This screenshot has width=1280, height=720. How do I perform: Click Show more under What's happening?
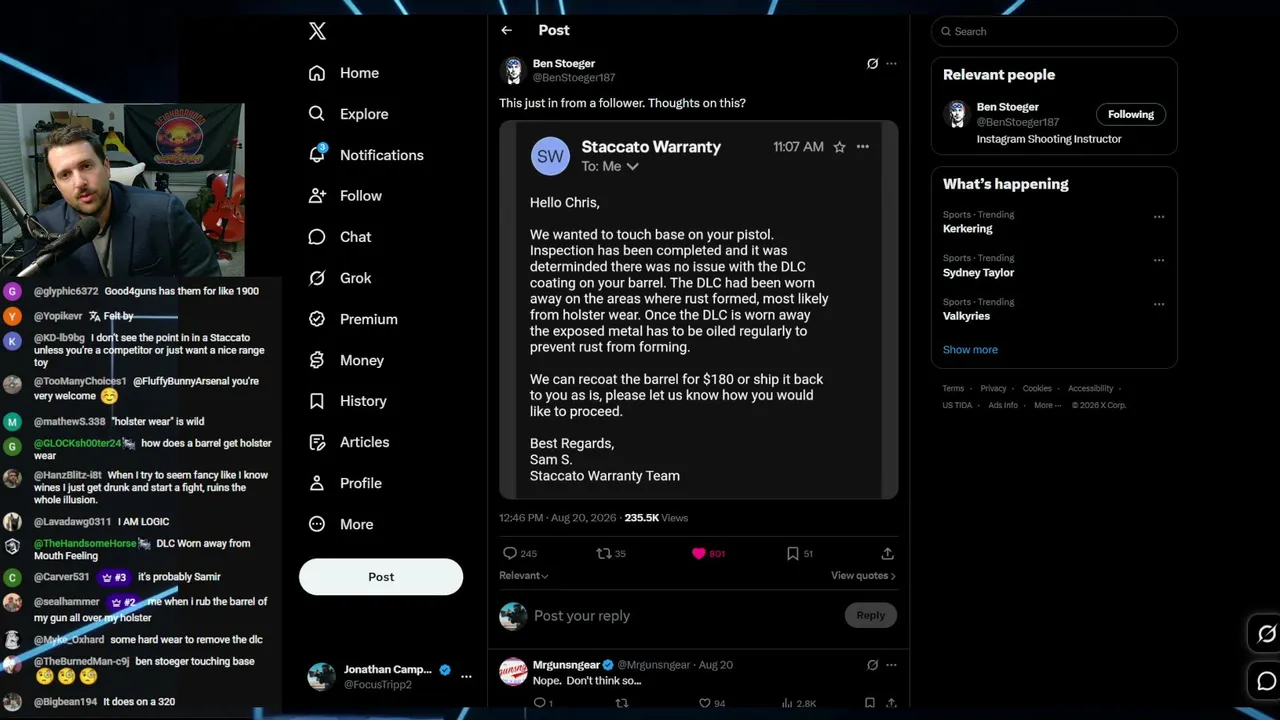[x=970, y=350]
